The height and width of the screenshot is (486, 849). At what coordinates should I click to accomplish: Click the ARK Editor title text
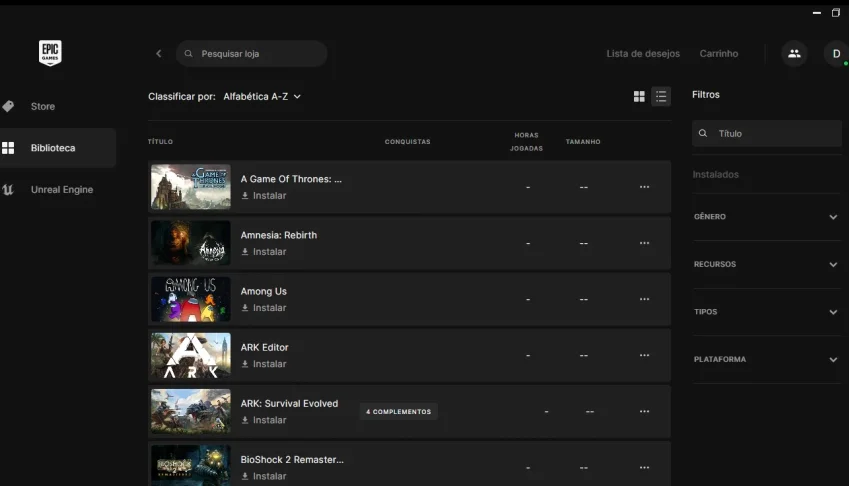click(x=264, y=347)
